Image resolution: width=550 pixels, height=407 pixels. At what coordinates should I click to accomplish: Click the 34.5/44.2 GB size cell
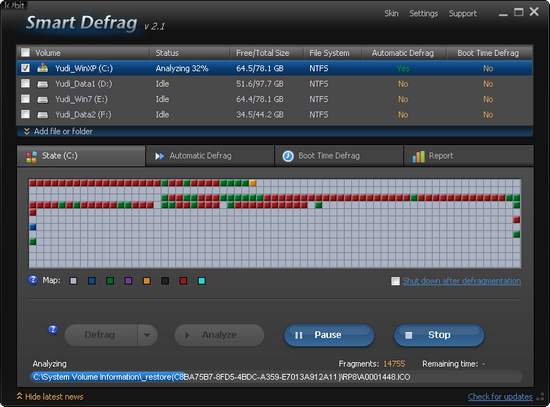[x=260, y=115]
